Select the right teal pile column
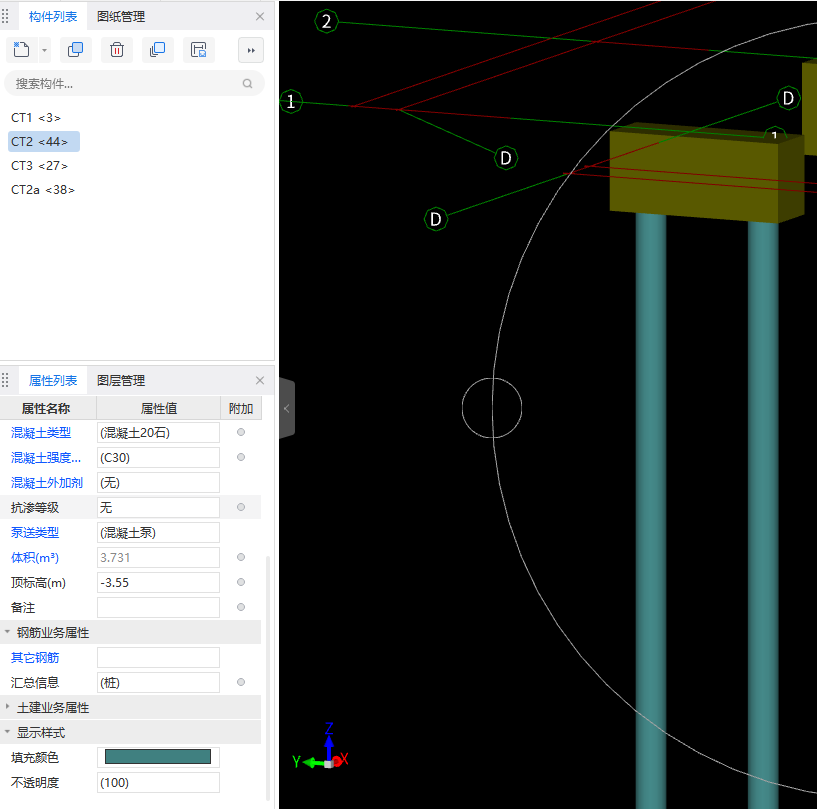Viewport: 817px width, 809px height. 763,516
